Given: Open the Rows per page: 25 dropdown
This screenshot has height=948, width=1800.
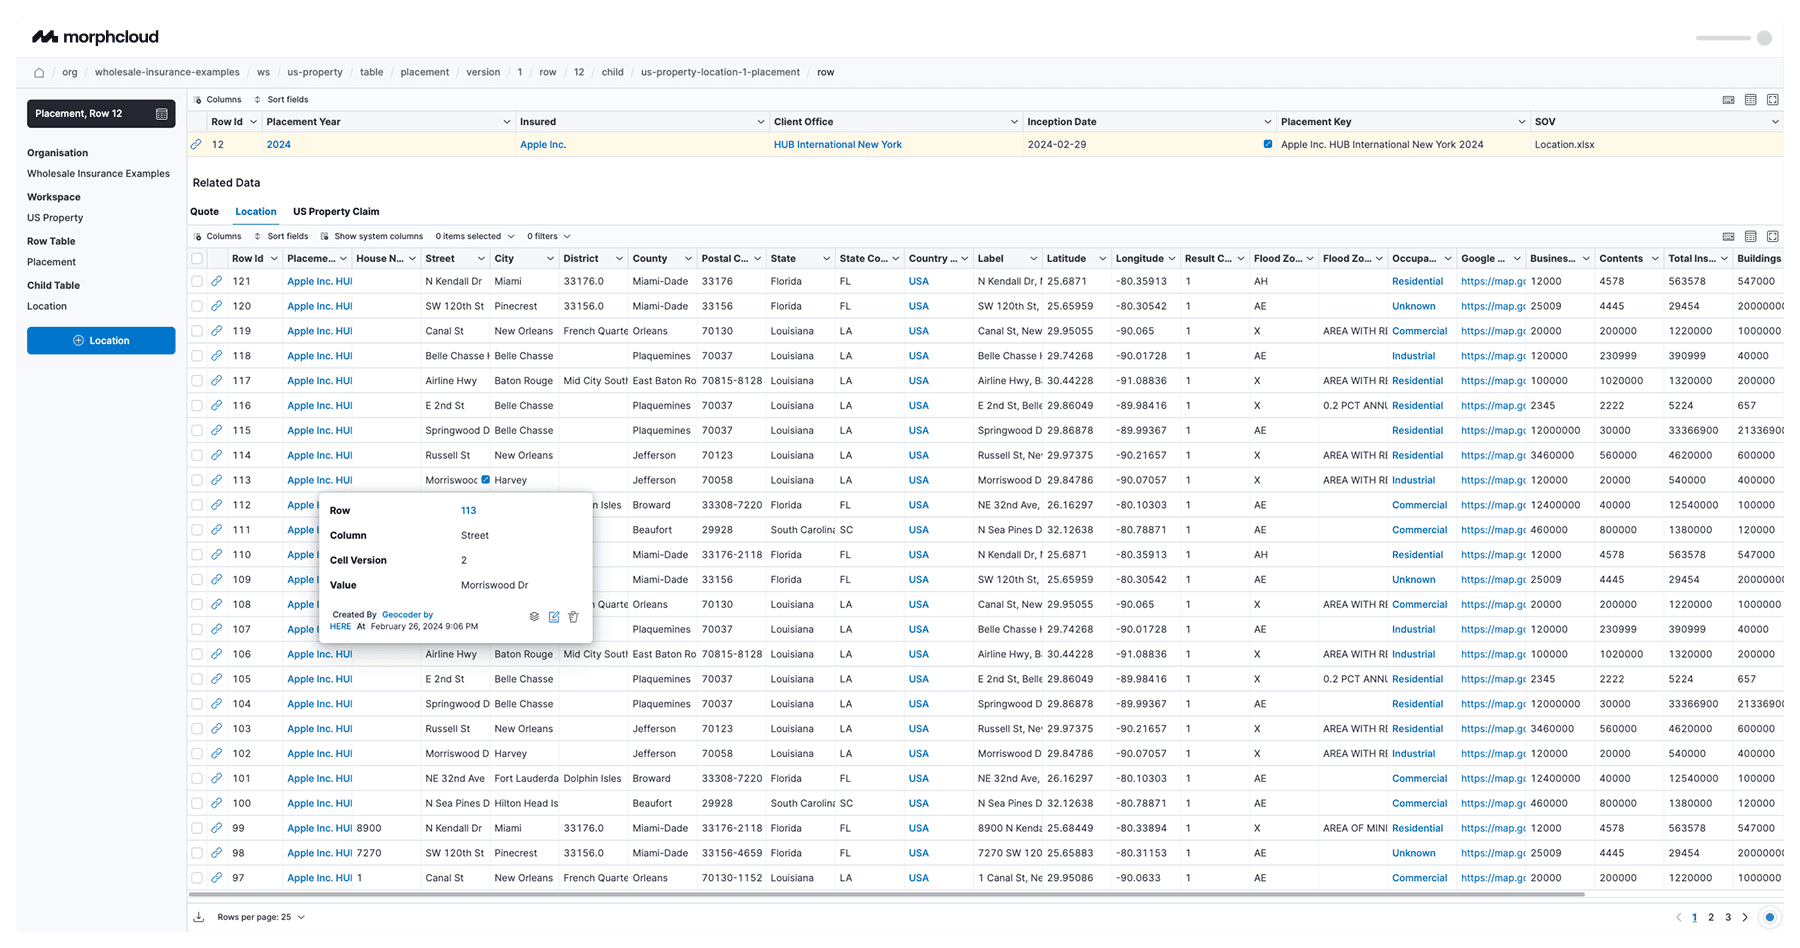Looking at the screenshot, I should coord(261,917).
